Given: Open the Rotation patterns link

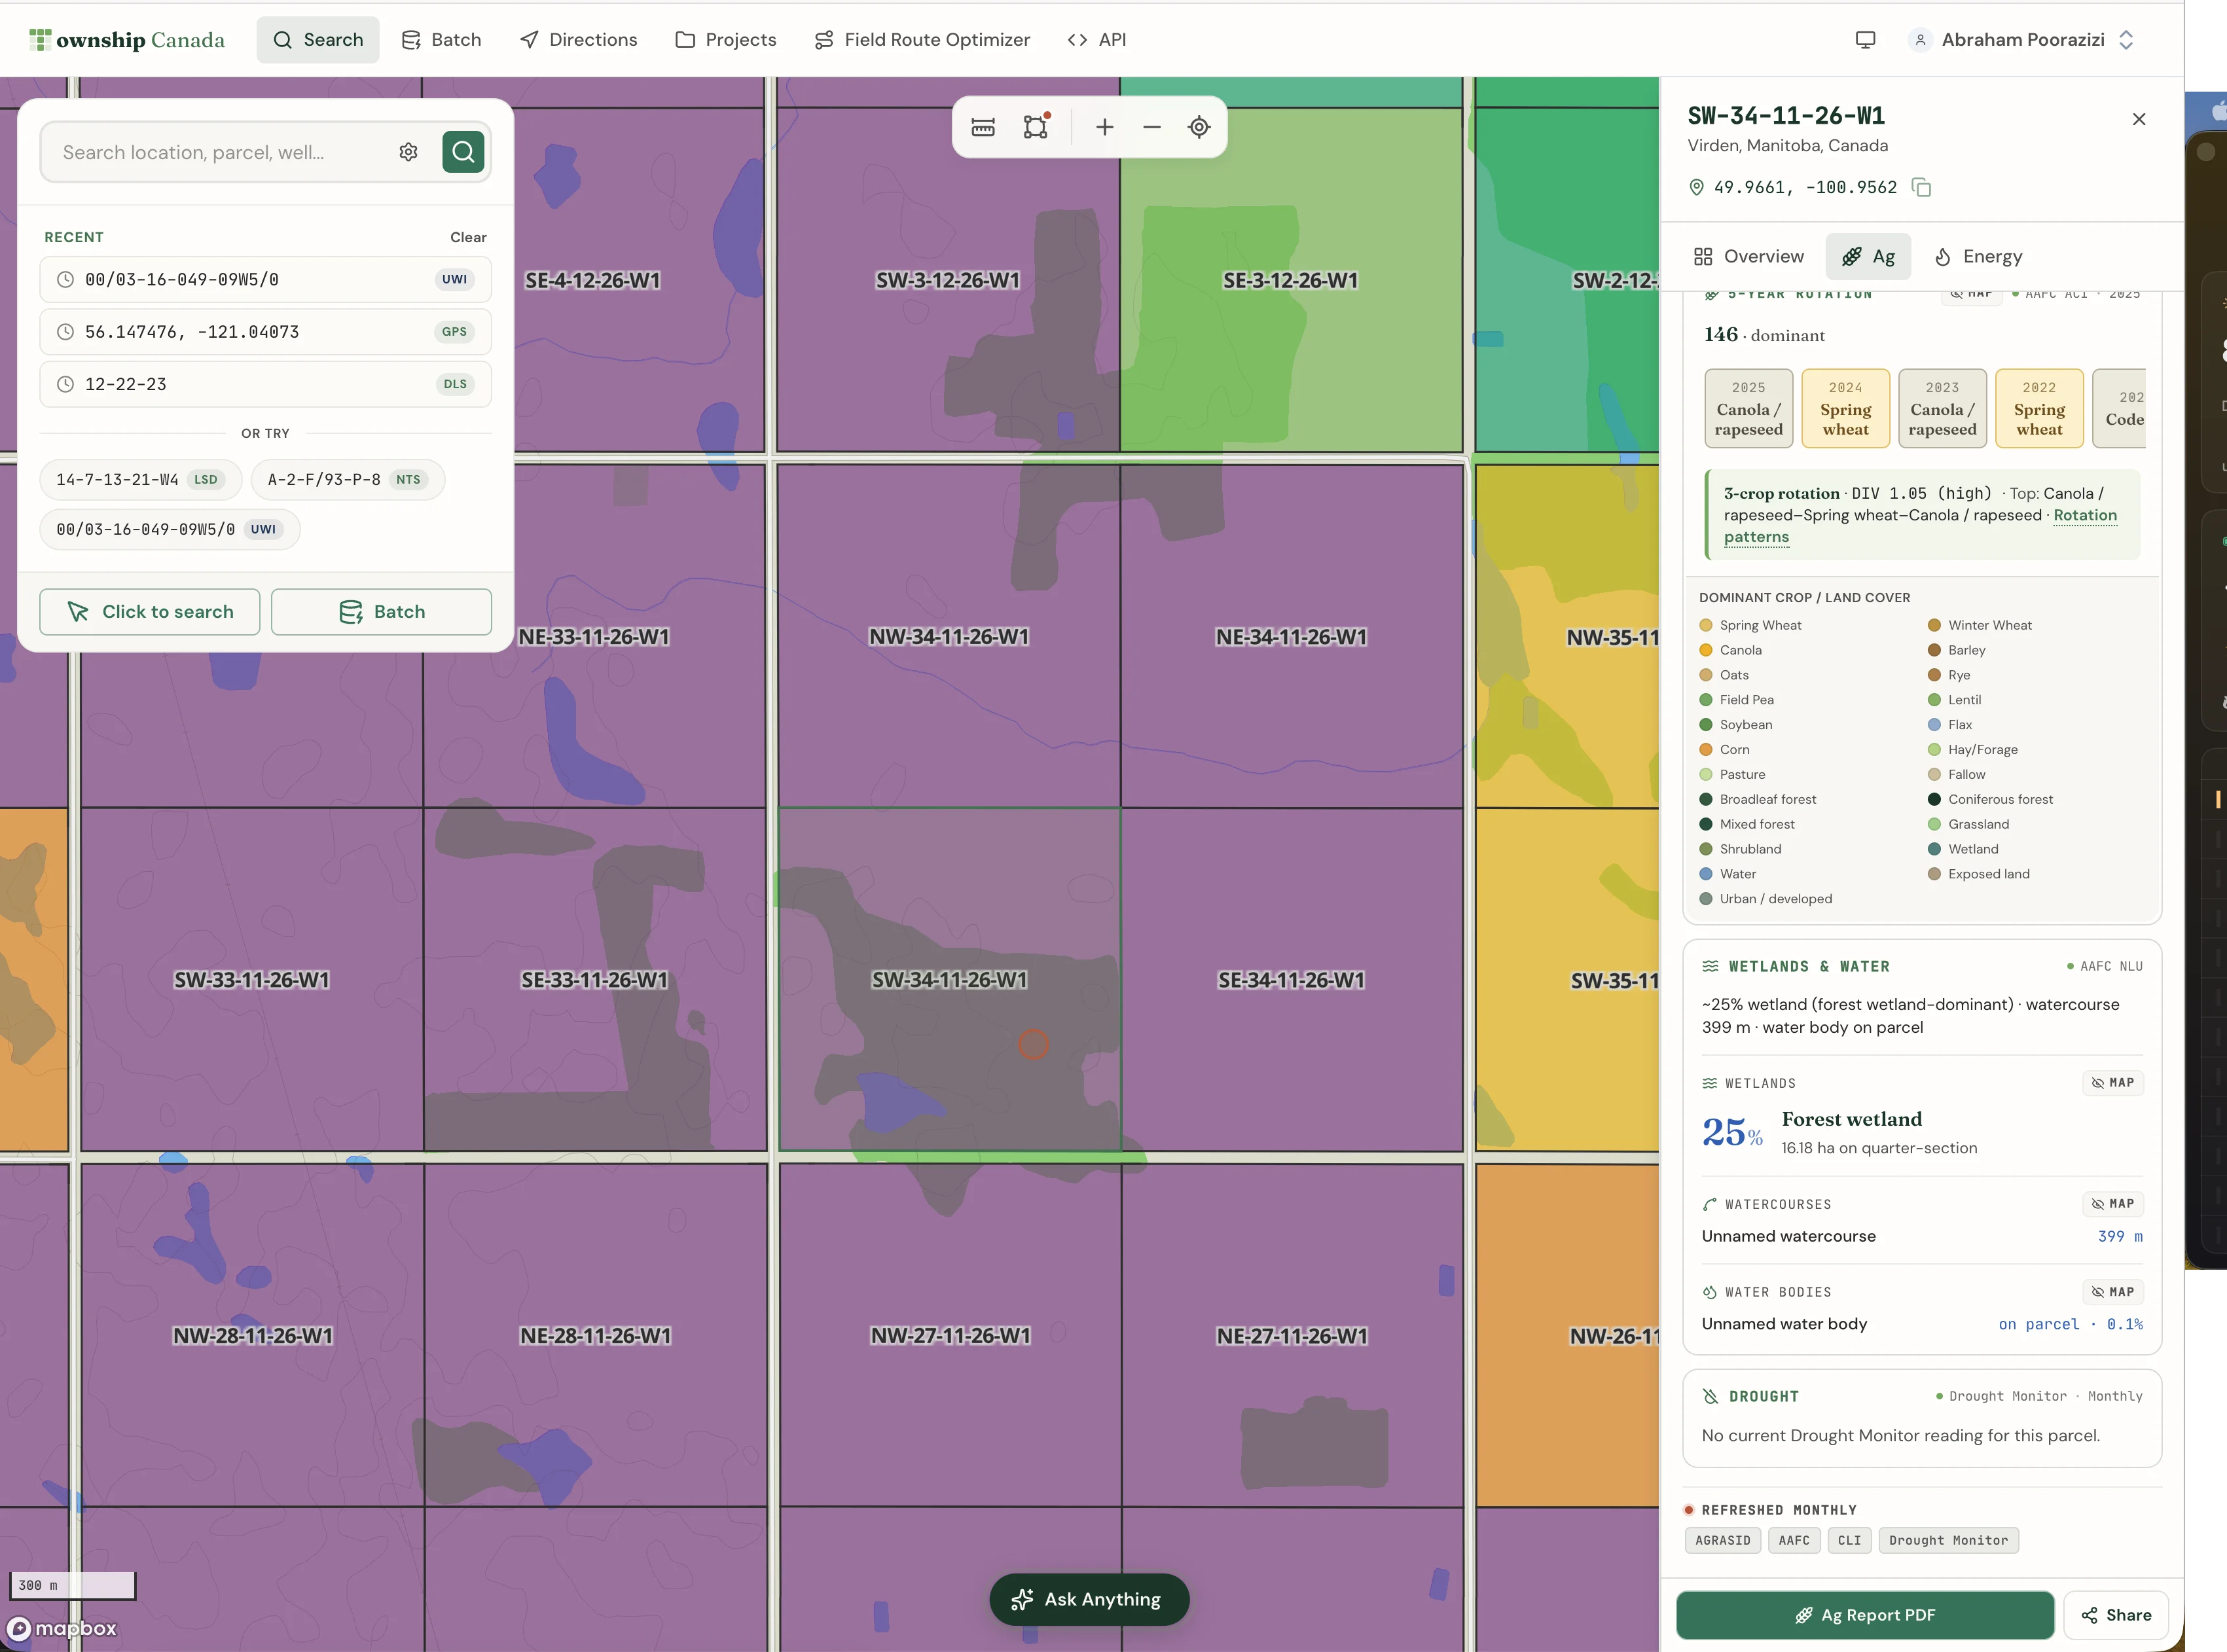Looking at the screenshot, I should pyautogui.click(x=1920, y=526).
